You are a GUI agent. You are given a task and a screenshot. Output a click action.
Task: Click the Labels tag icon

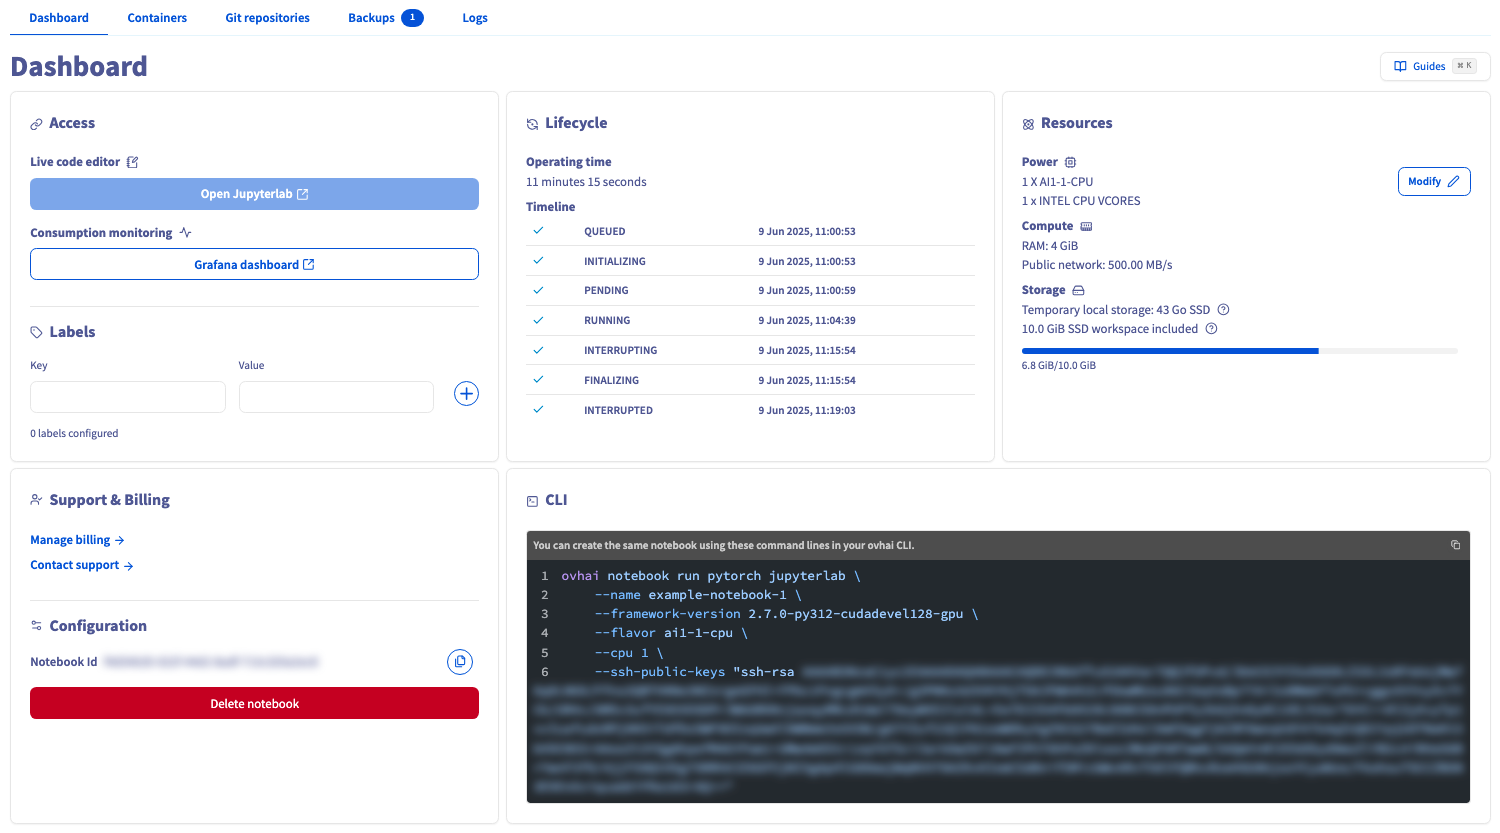point(36,332)
